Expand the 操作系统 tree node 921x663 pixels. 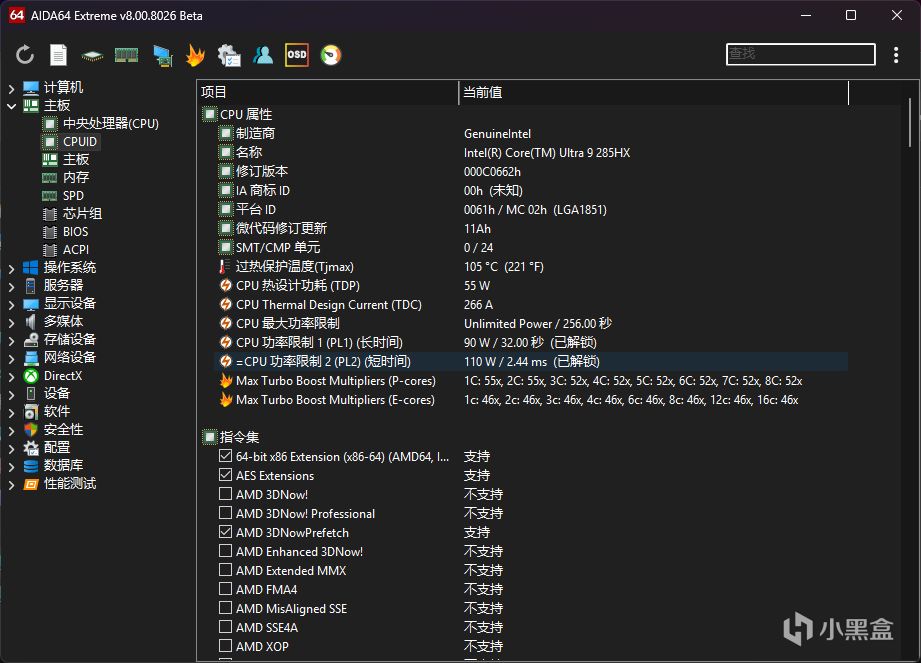11,268
